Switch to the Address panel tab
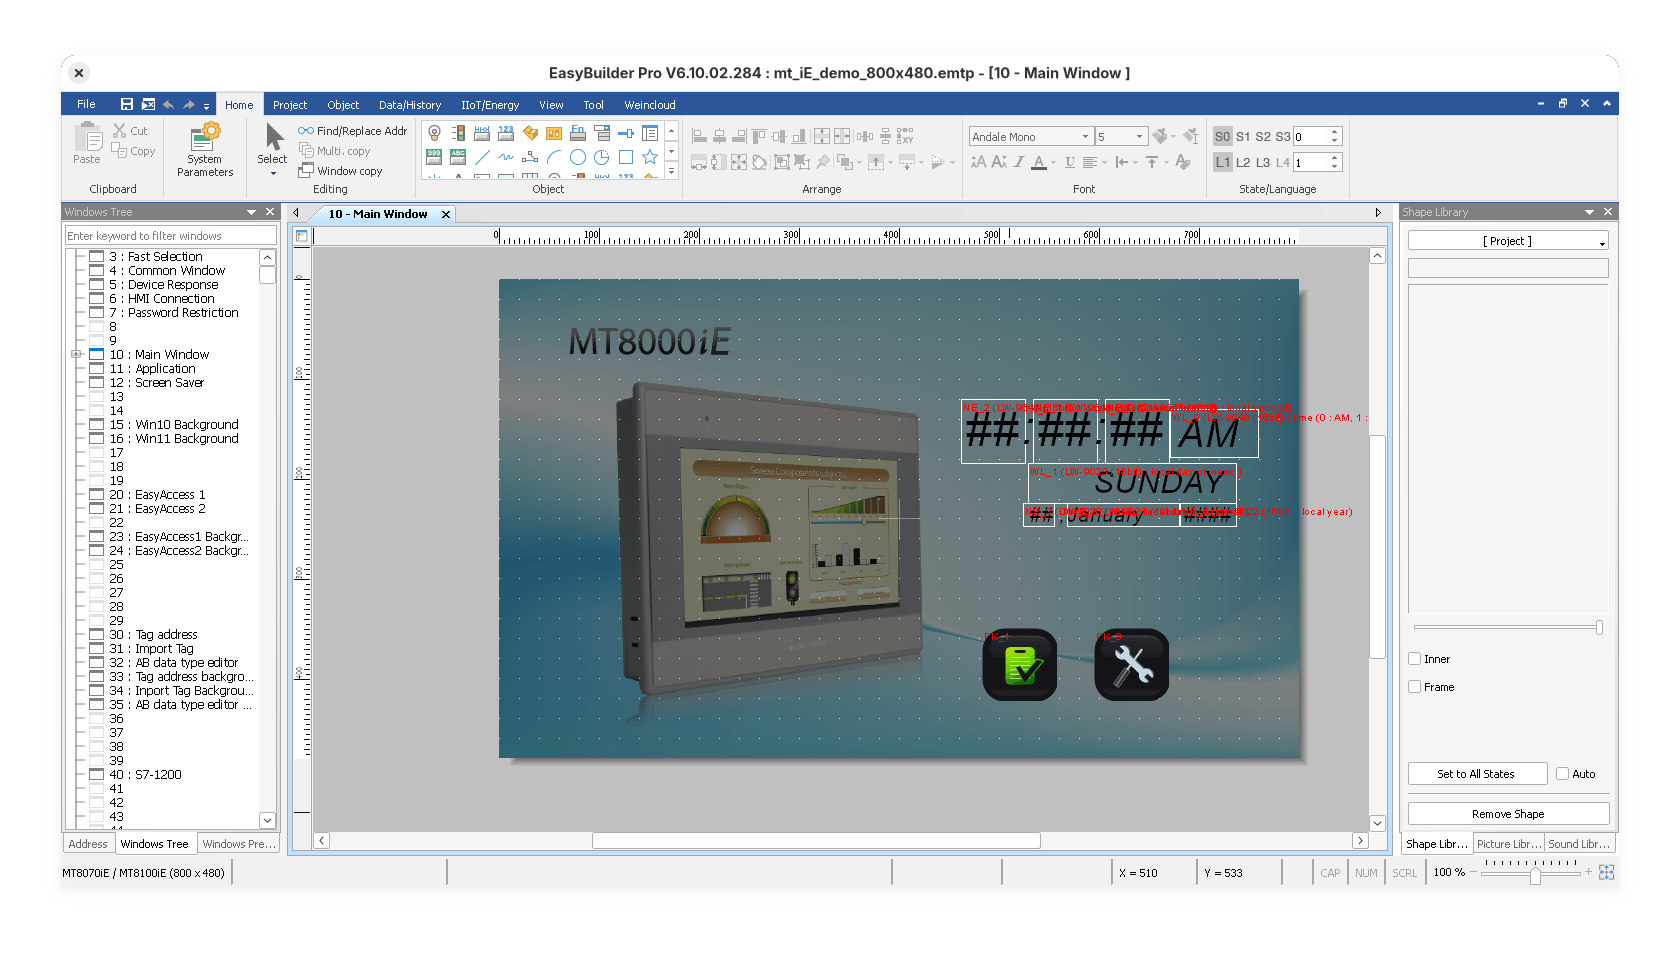 [x=88, y=844]
